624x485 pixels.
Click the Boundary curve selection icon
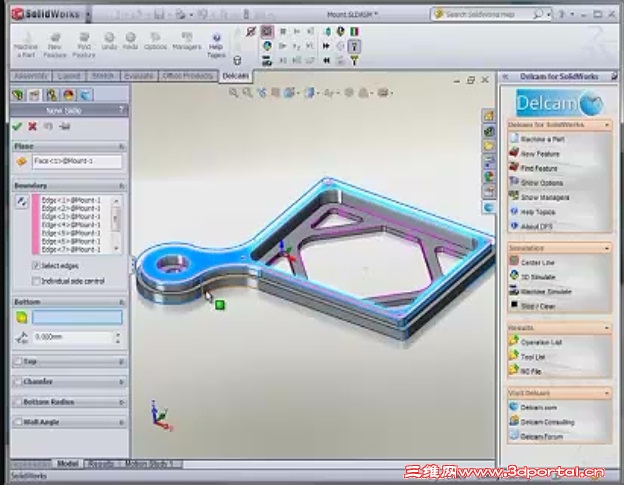21,202
